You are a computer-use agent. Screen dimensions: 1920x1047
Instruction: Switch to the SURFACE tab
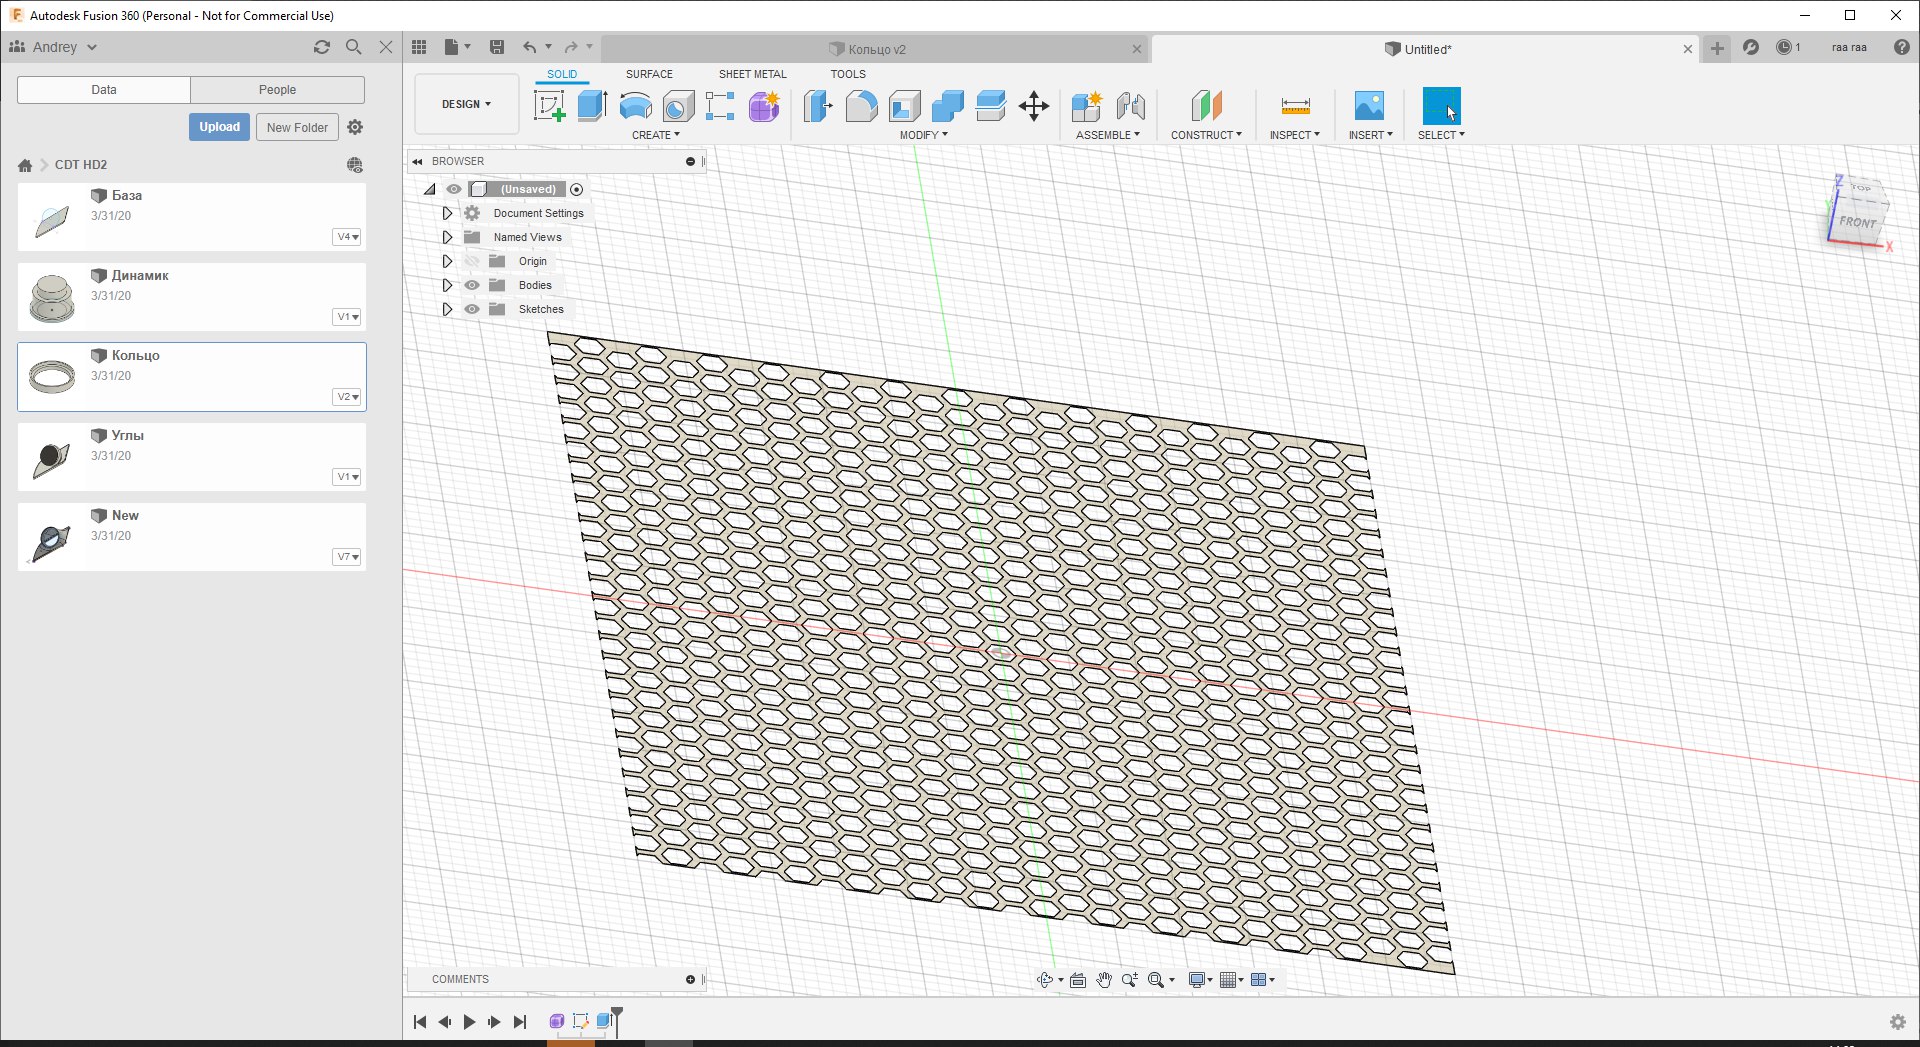[x=649, y=74]
